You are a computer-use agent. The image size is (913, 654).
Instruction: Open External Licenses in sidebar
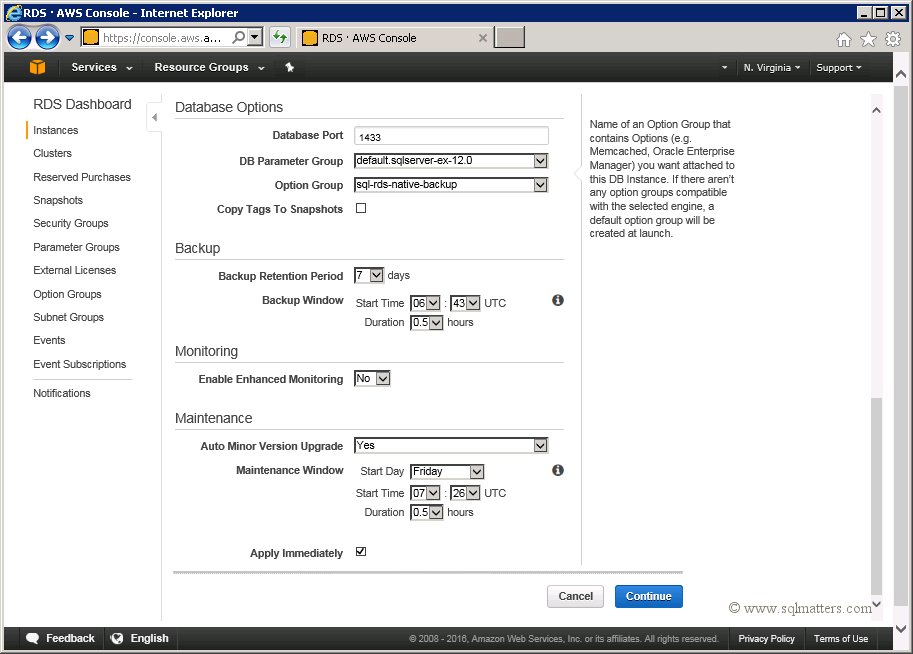pyautogui.click(x=75, y=270)
